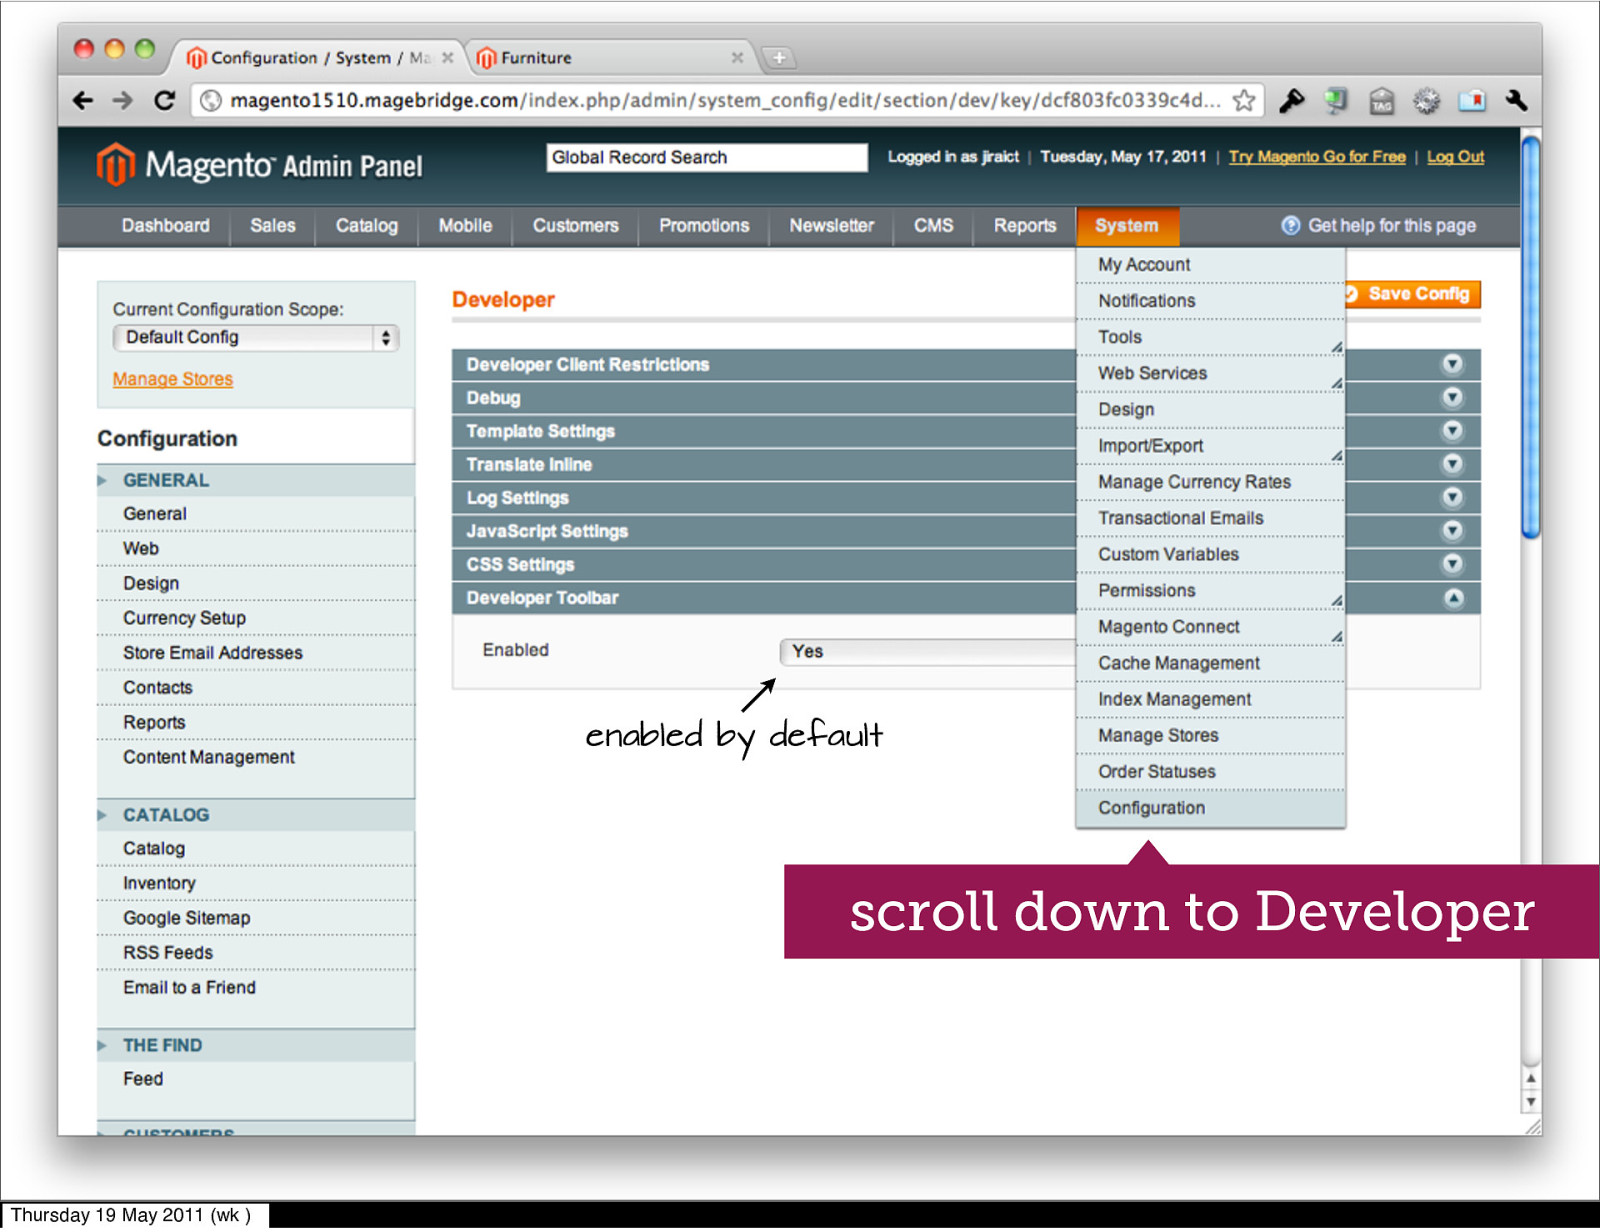Click the Global Record Search field
Screen dimensions: 1600x1232
[x=706, y=157]
